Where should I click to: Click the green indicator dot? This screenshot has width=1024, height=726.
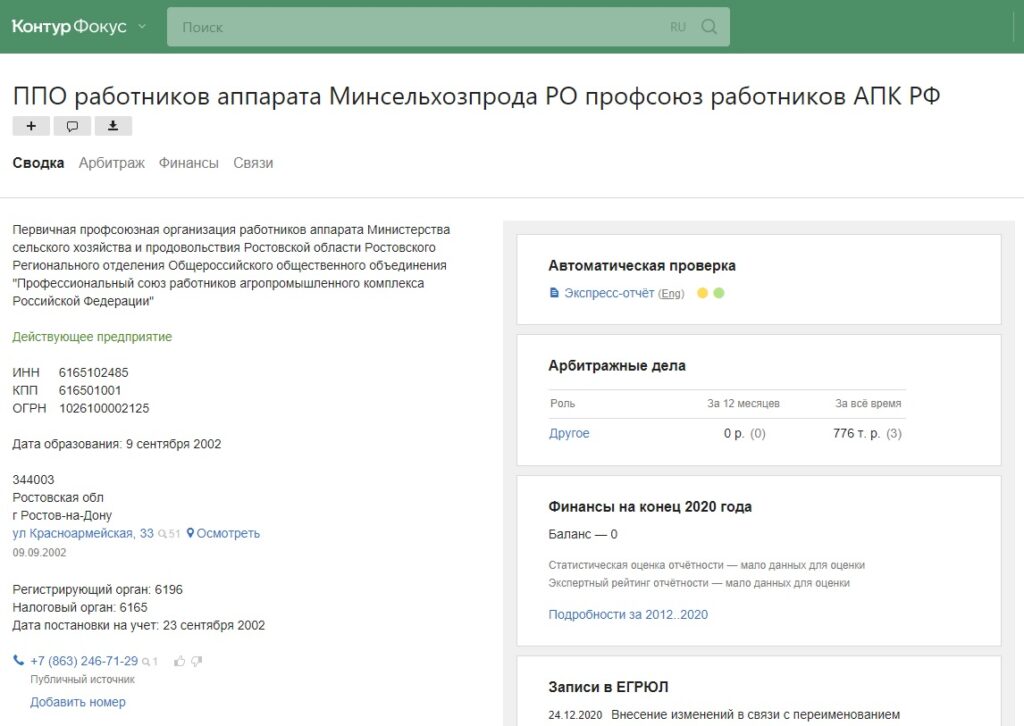tap(719, 293)
